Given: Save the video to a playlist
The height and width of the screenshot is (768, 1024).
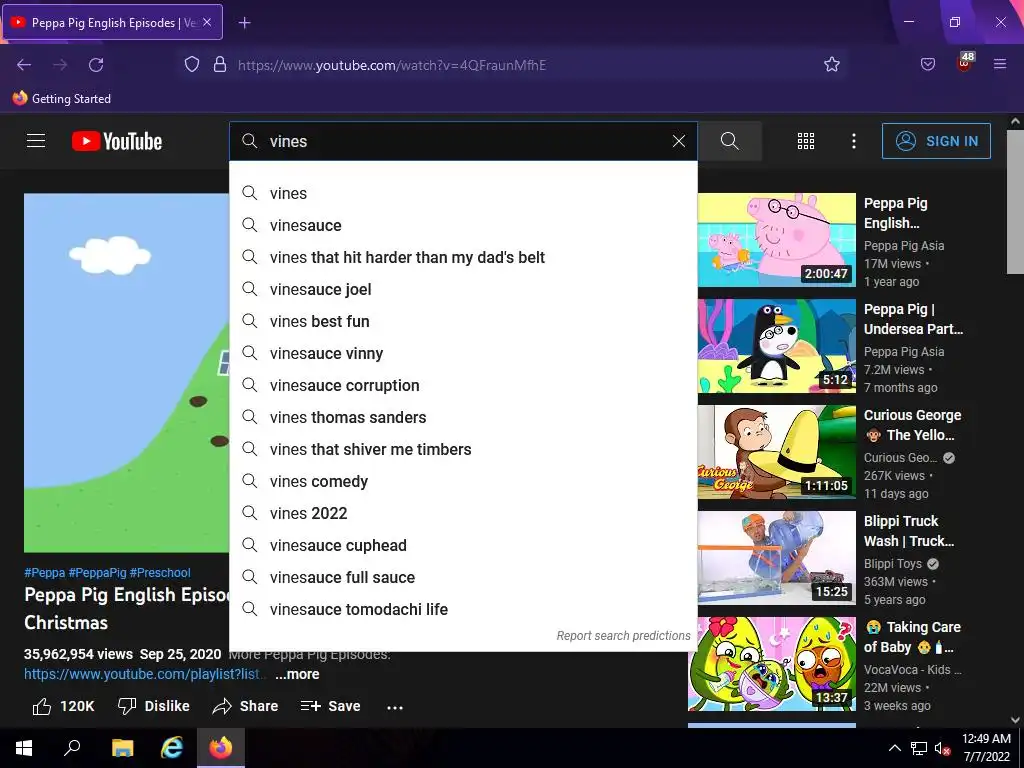Looking at the screenshot, I should pyautogui.click(x=330, y=706).
